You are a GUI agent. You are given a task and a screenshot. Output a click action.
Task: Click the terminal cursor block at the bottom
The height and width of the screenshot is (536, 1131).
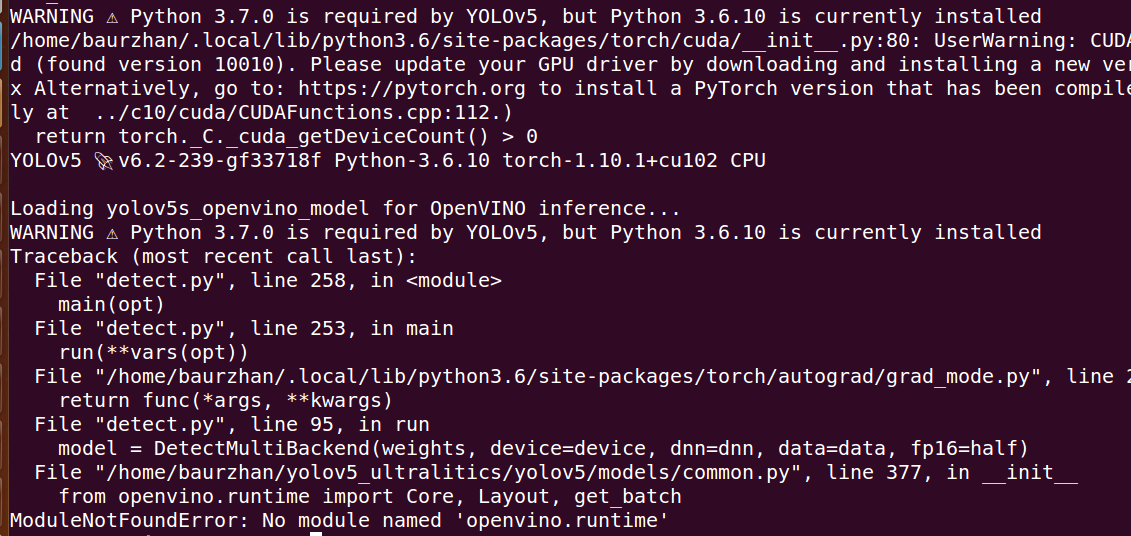pyautogui.click(x=316, y=535)
